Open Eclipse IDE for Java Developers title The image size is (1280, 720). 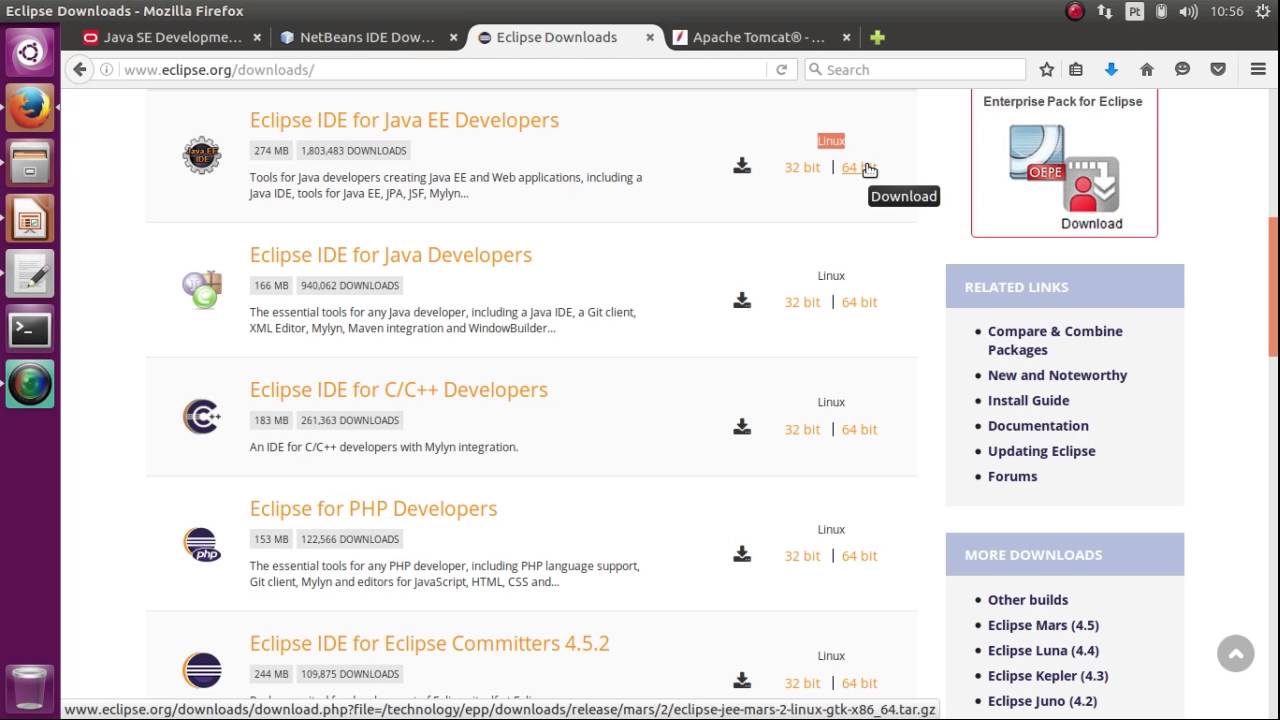tap(391, 255)
